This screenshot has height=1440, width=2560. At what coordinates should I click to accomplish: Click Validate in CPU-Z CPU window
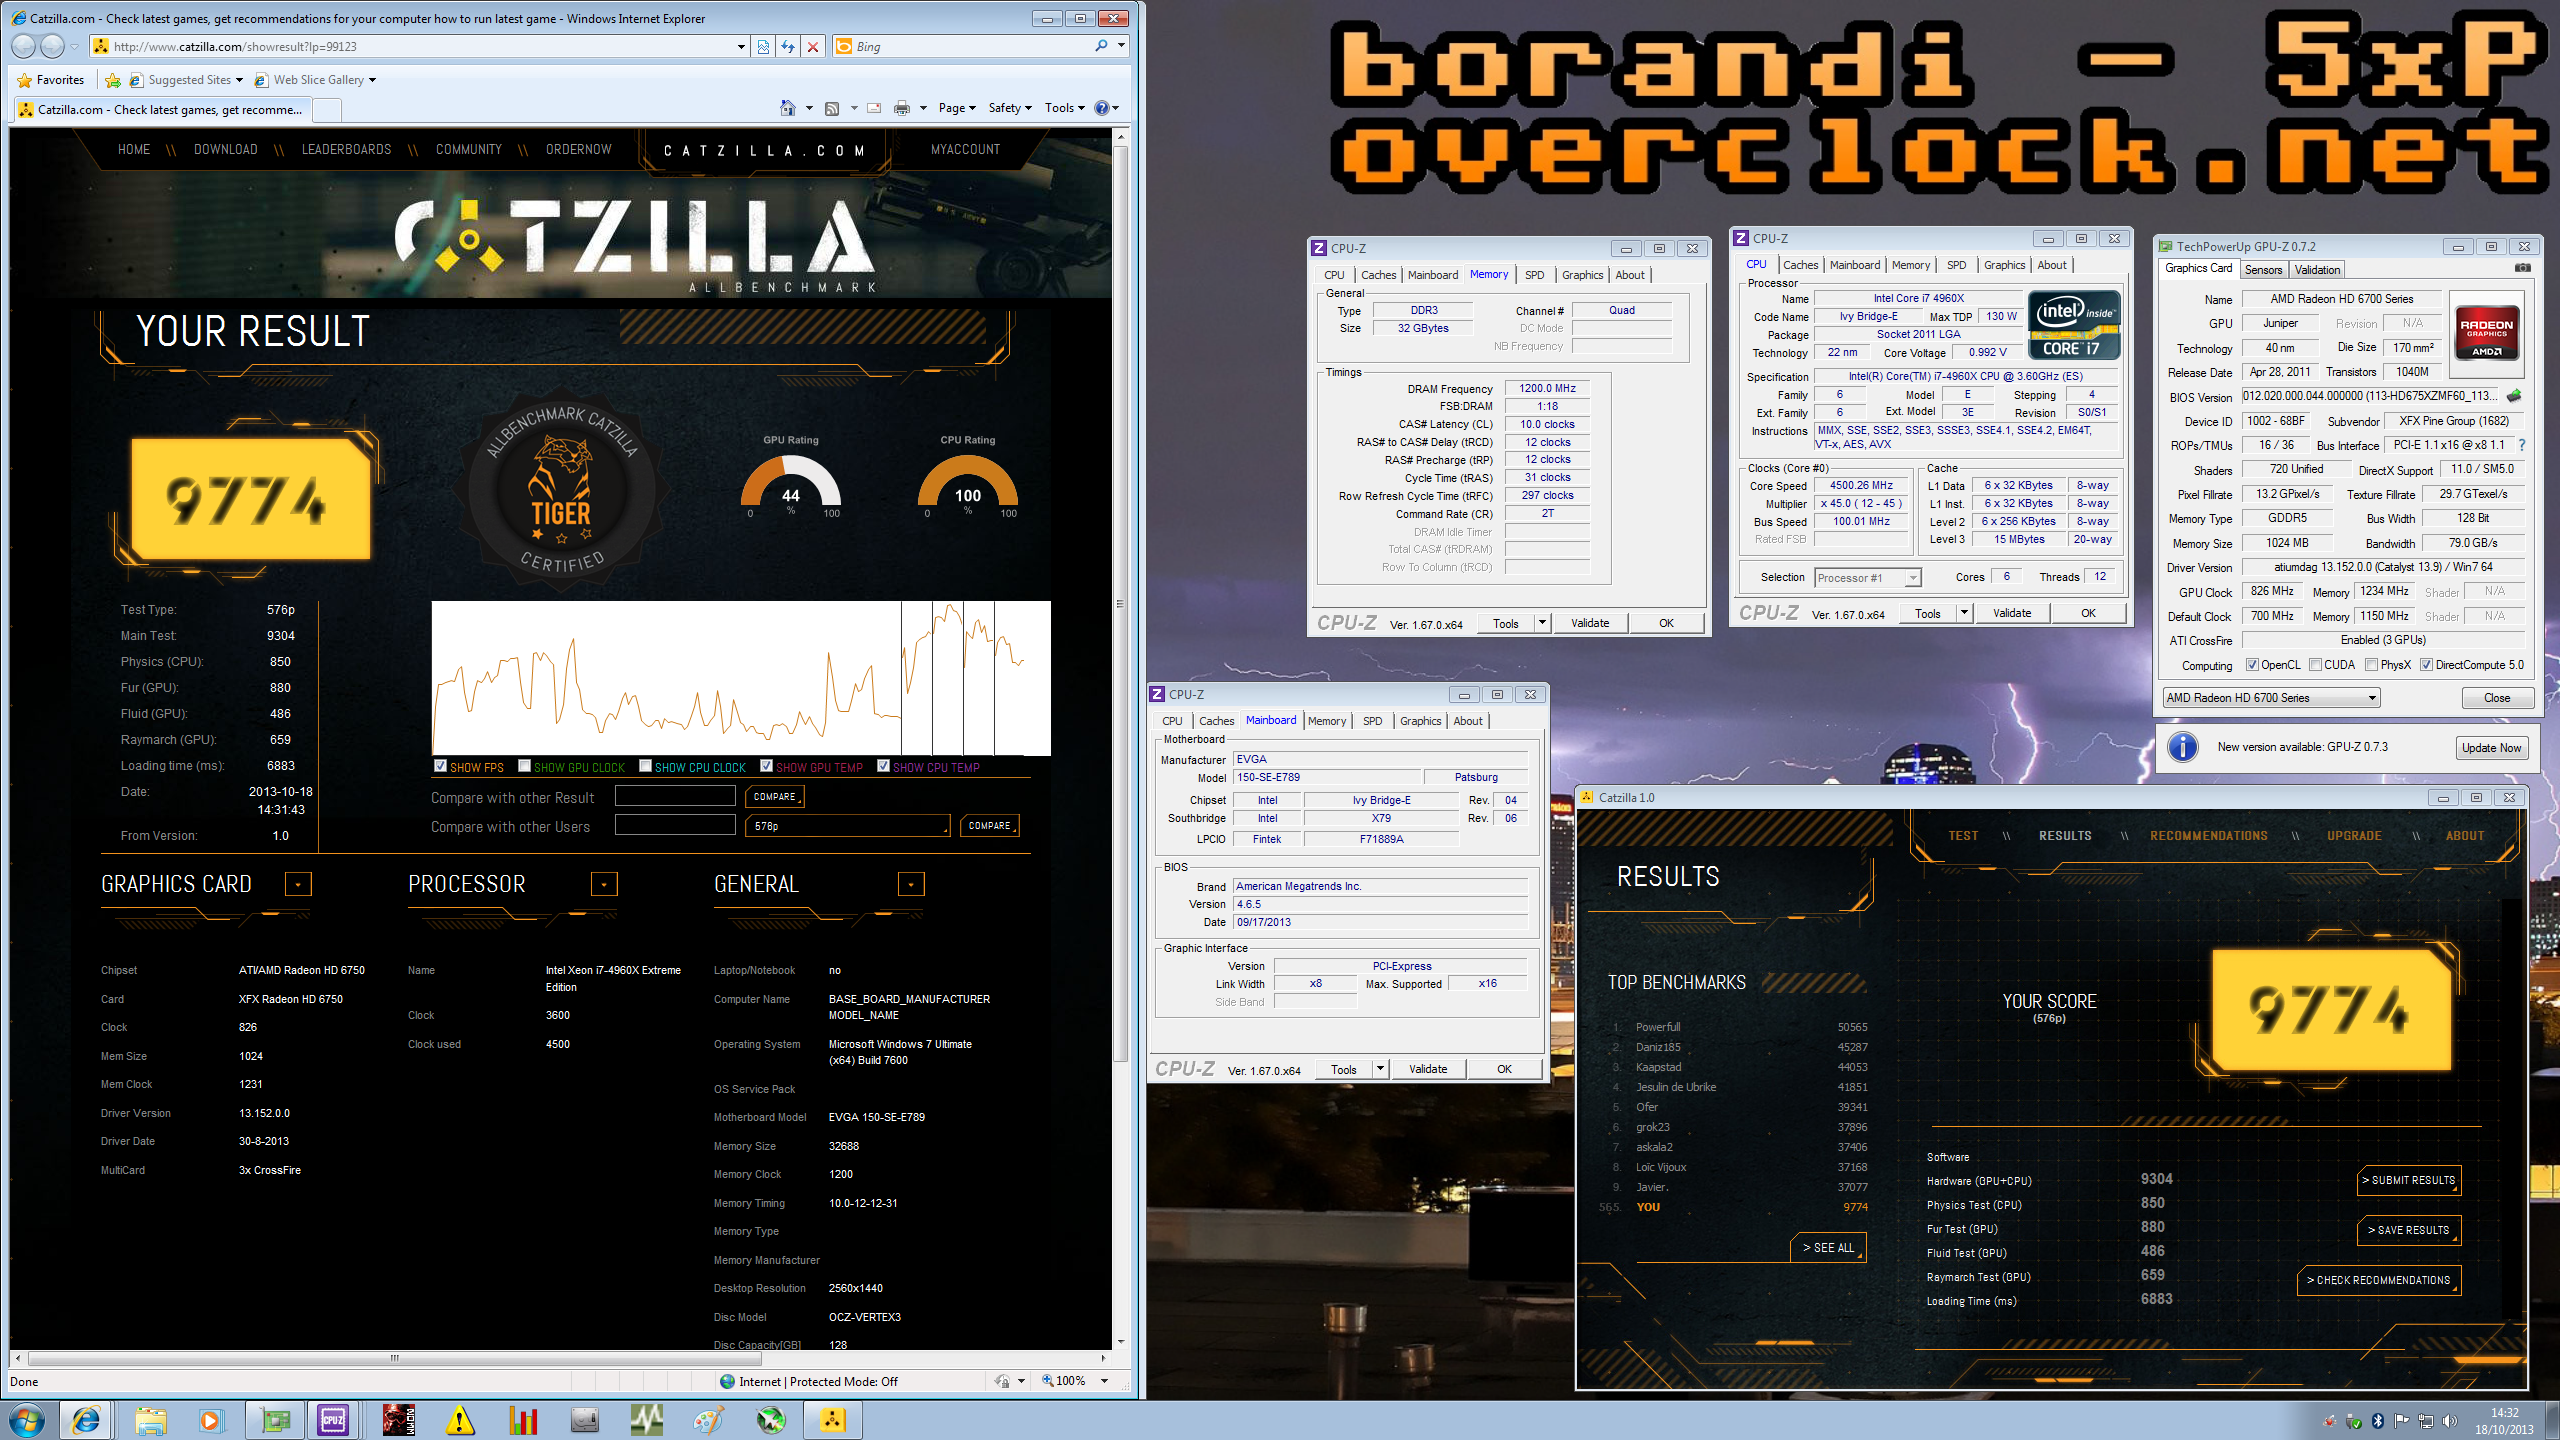pos(2012,613)
